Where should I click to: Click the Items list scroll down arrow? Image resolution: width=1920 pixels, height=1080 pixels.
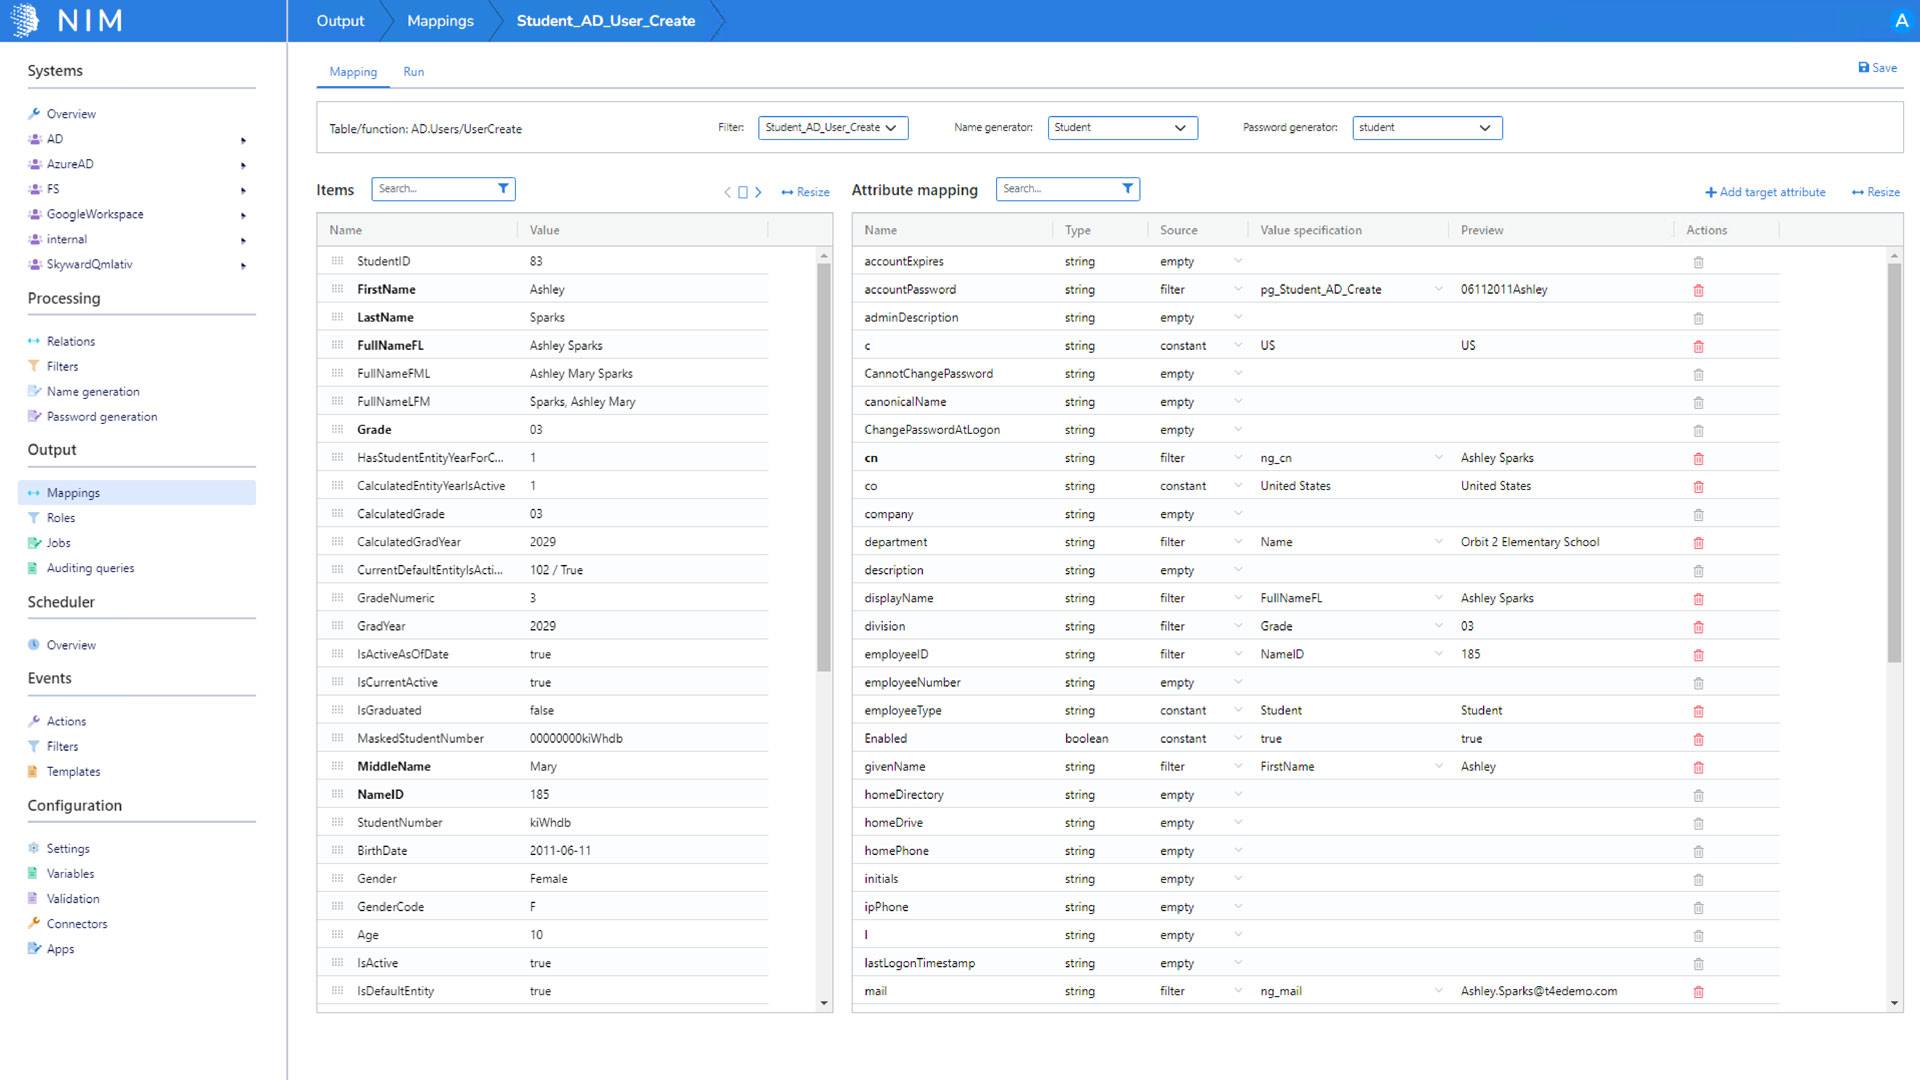(x=824, y=1003)
